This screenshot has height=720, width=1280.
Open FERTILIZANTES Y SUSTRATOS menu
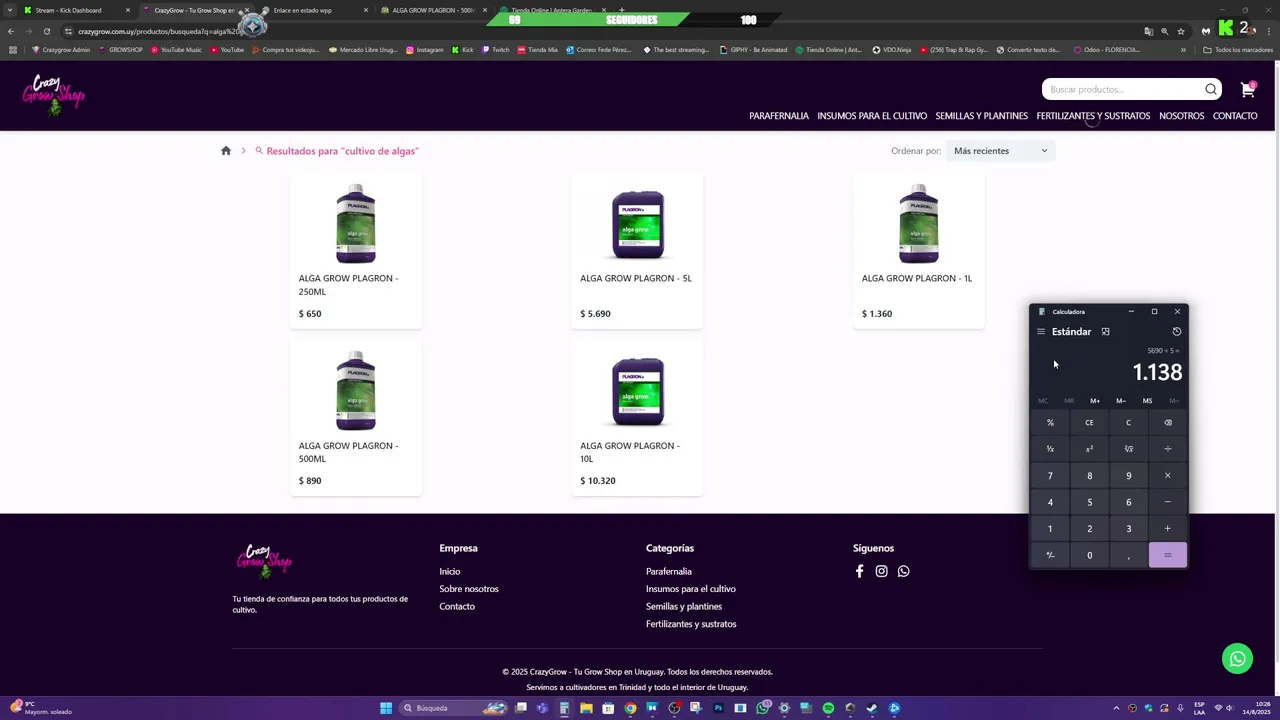point(1093,116)
